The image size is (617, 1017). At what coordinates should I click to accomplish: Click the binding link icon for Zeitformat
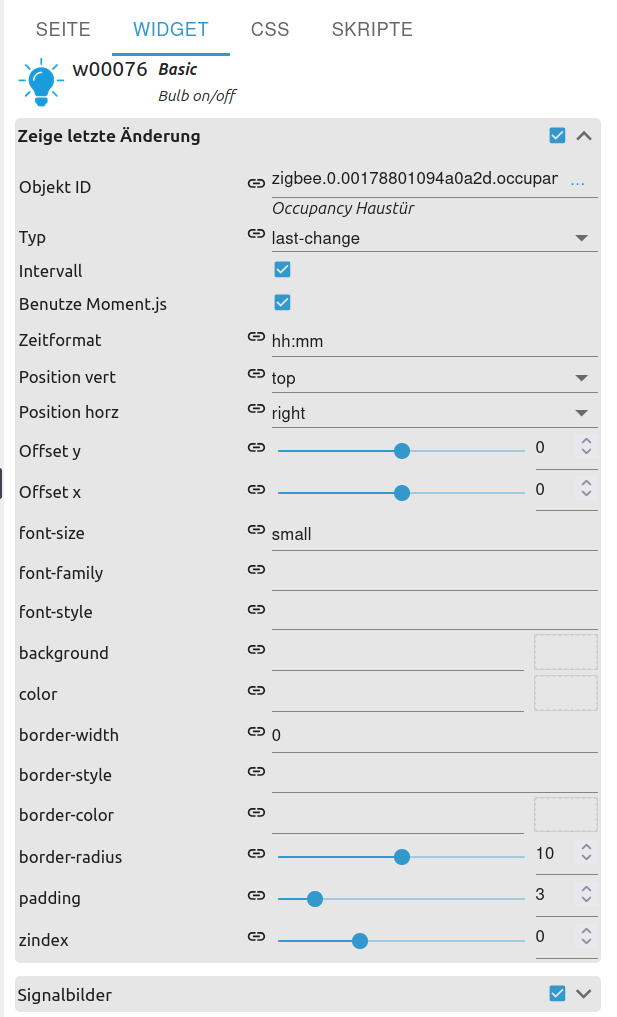256,336
